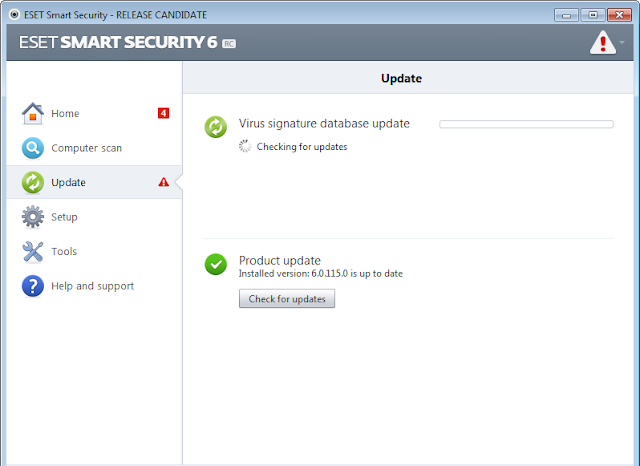The image size is (640, 466).
Task: Open the Home section
Action: point(95,113)
